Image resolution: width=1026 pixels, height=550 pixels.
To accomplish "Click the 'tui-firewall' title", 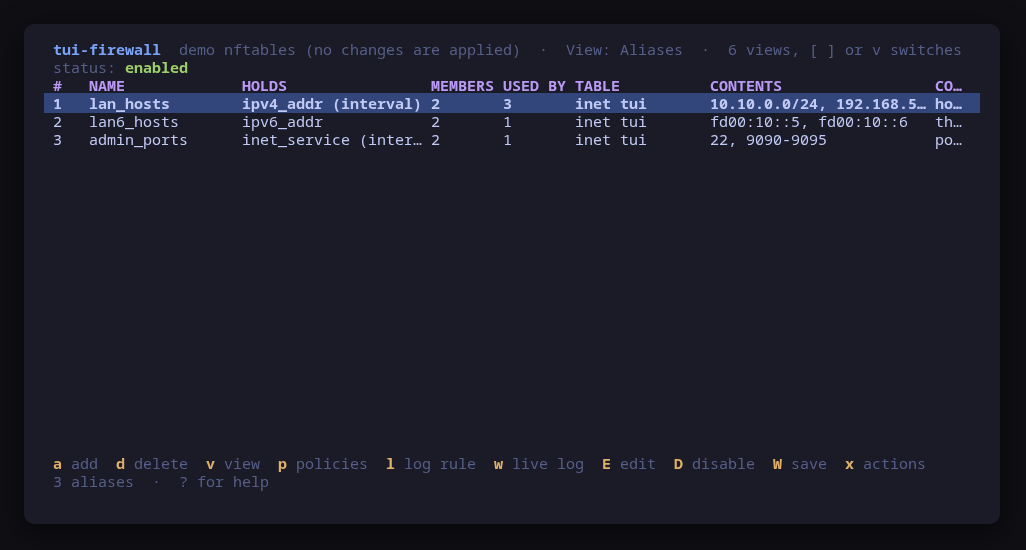I will 107,50.
